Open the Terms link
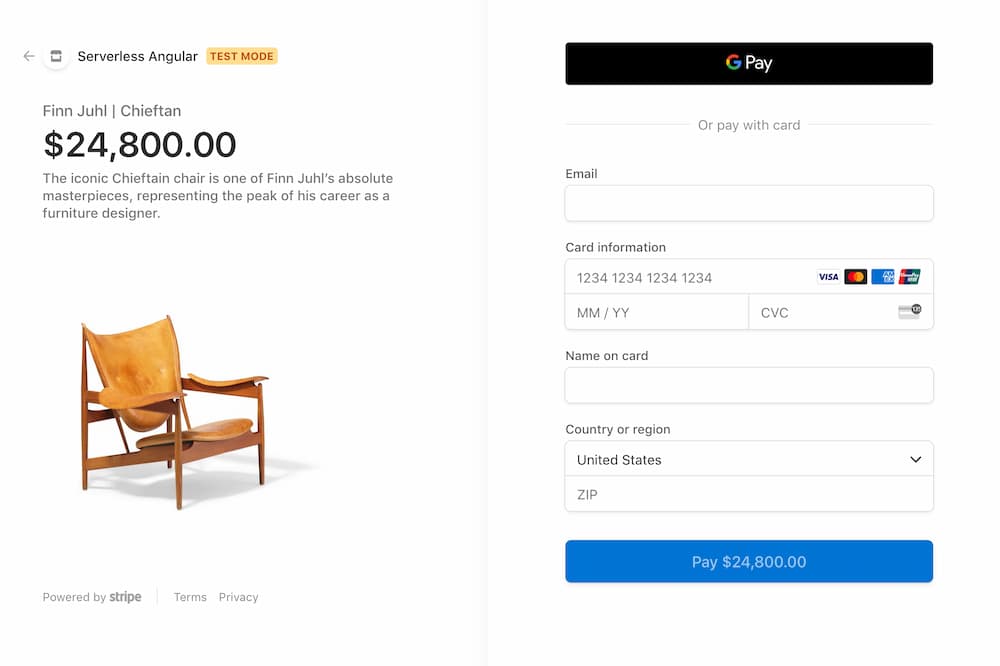This screenshot has height=666, width=1000. (x=190, y=597)
